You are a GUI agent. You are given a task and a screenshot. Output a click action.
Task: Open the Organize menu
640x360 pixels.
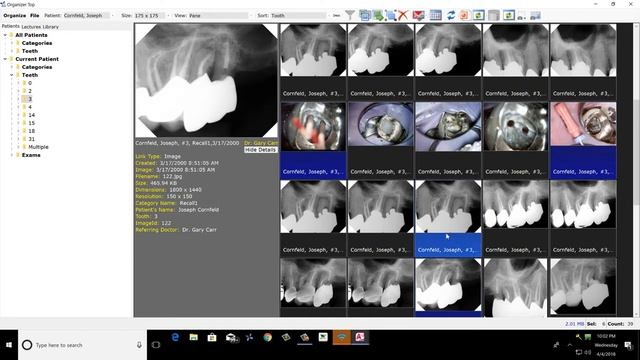[x=15, y=16]
